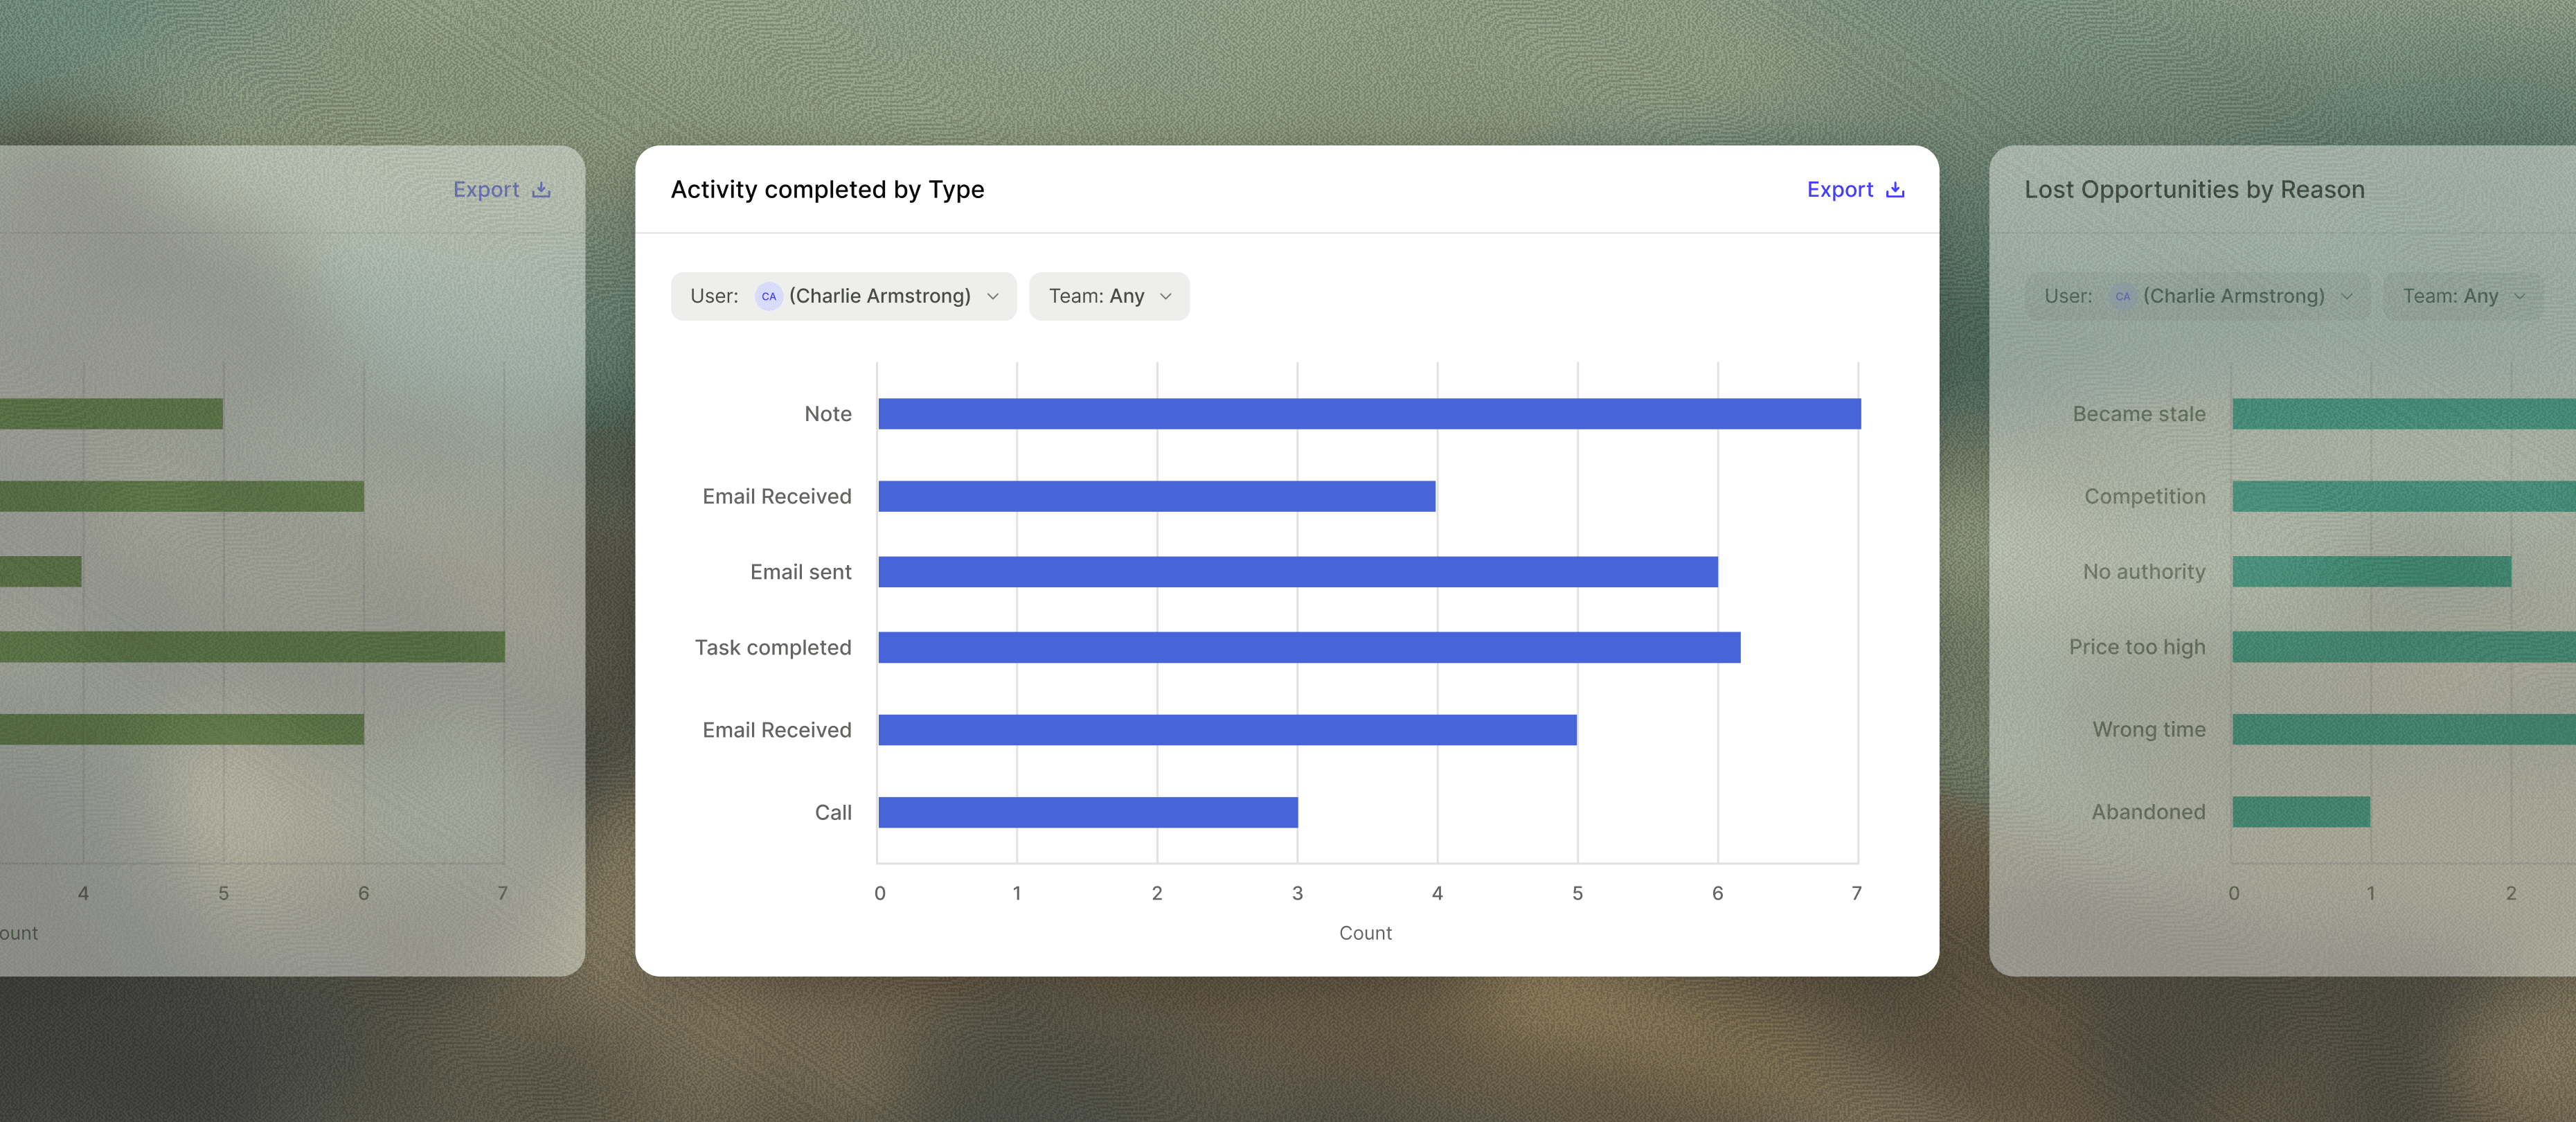2576x1122 pixels.
Task: Click the Charlie Armstrong name in center filter
Action: tap(879, 296)
